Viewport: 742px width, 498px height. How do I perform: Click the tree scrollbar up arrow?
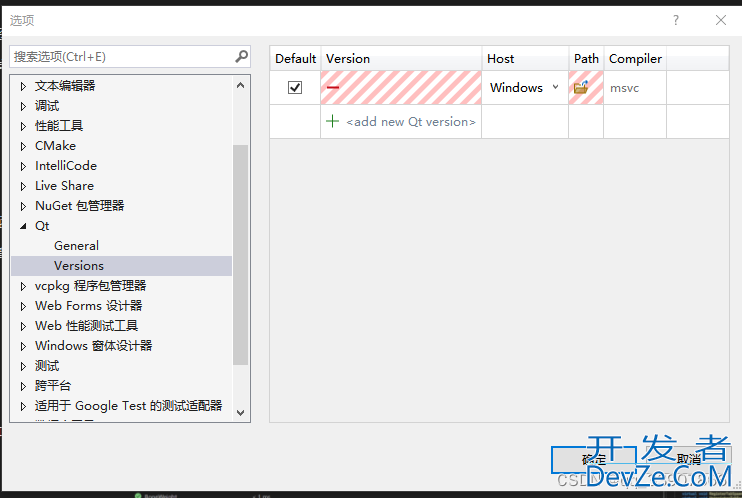pyautogui.click(x=240, y=85)
